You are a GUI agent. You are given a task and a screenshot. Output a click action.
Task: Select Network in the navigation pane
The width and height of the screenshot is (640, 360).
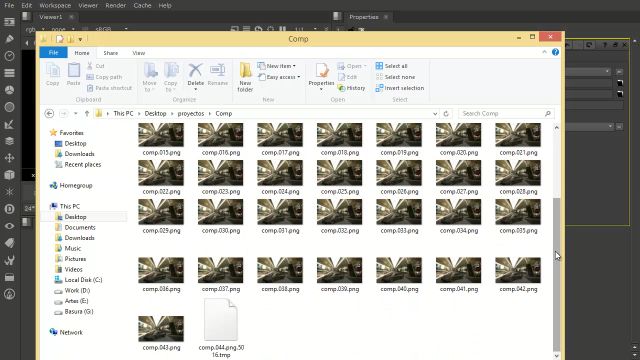click(x=71, y=332)
